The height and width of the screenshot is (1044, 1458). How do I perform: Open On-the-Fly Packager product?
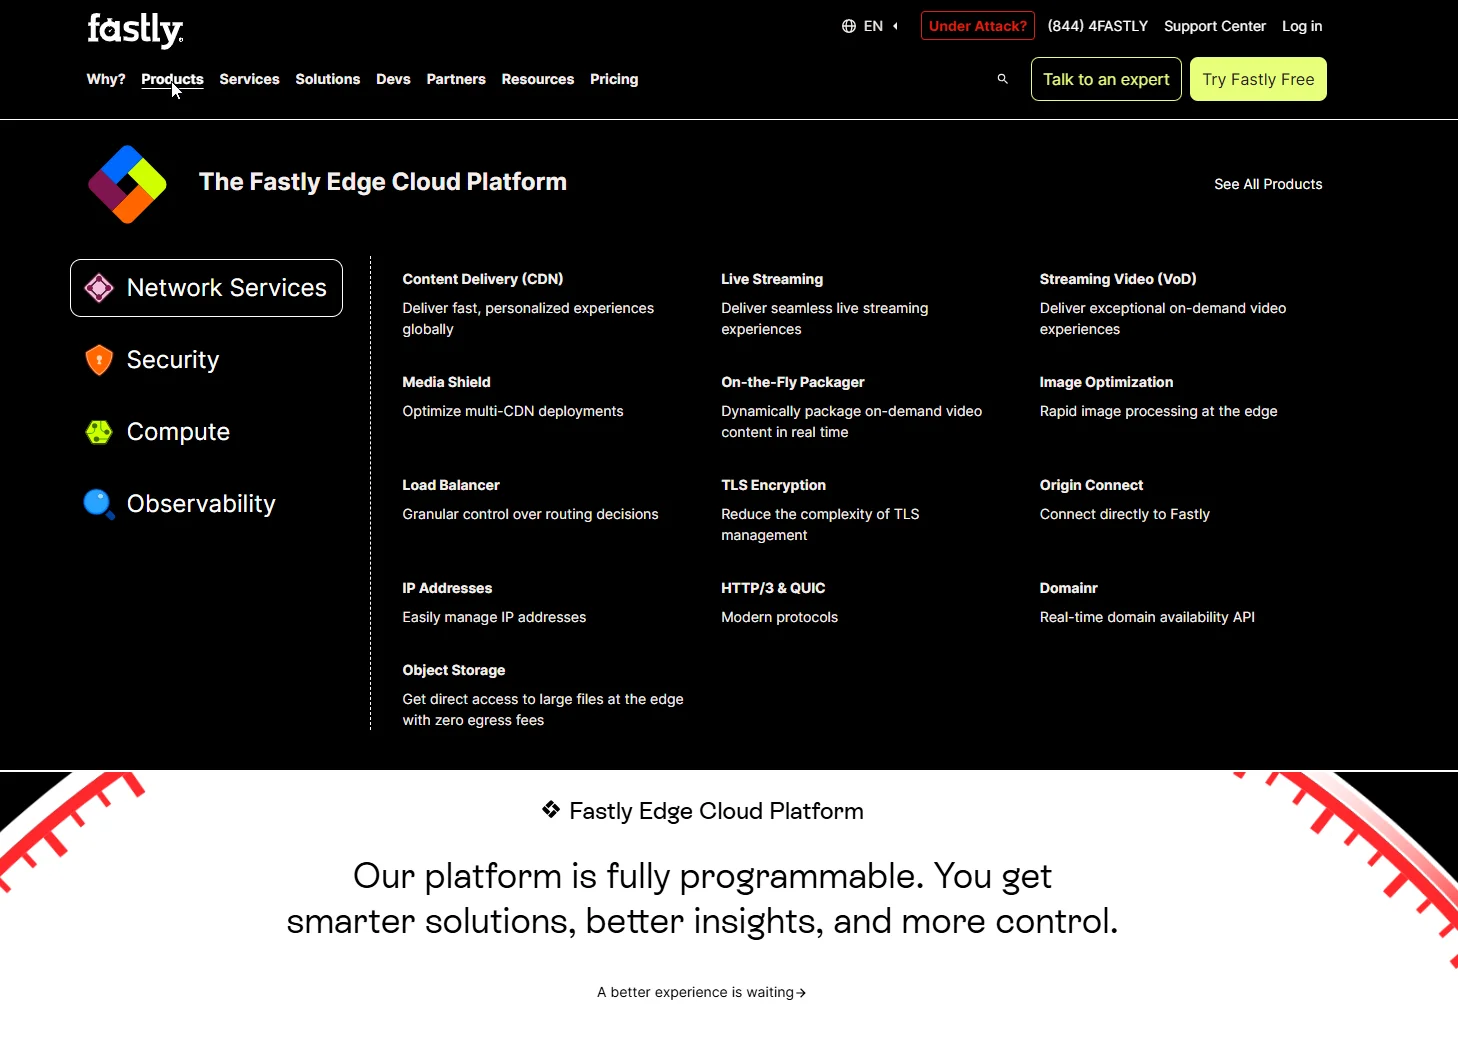tap(793, 382)
